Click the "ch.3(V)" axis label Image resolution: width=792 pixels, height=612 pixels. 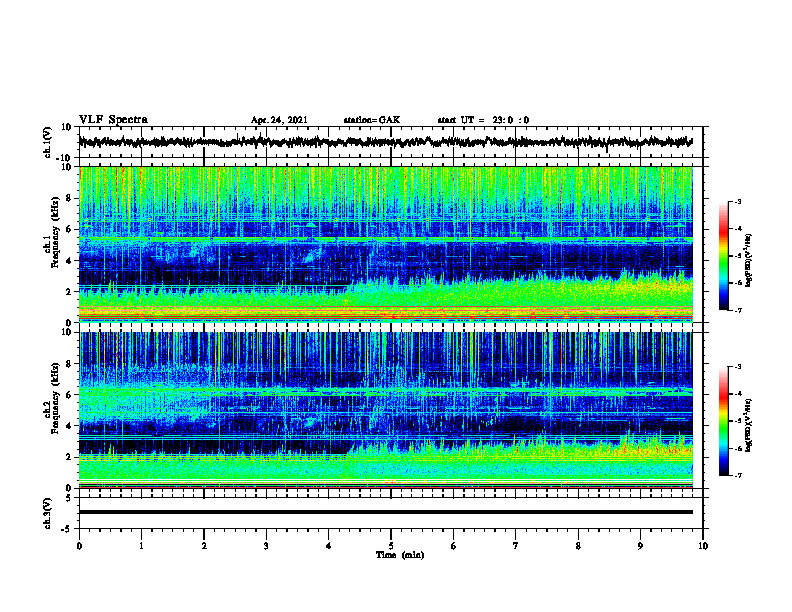[x=48, y=513]
